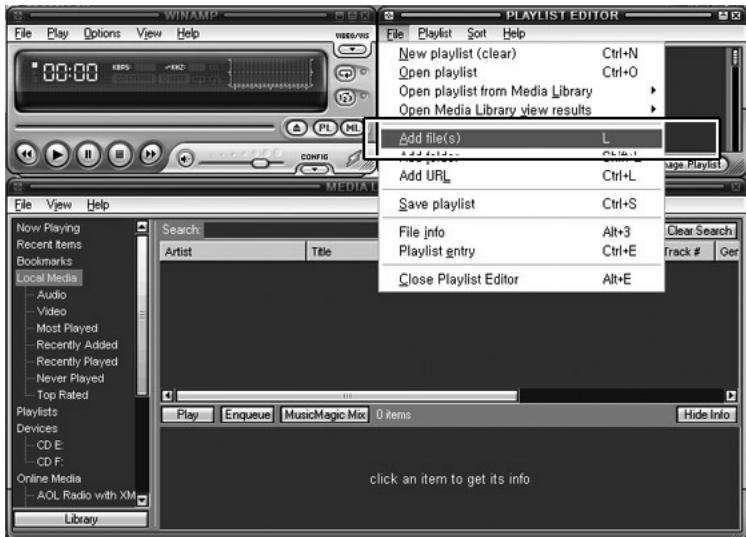Select Local Media tree node
This screenshot has height=537, width=746.
click(x=47, y=278)
